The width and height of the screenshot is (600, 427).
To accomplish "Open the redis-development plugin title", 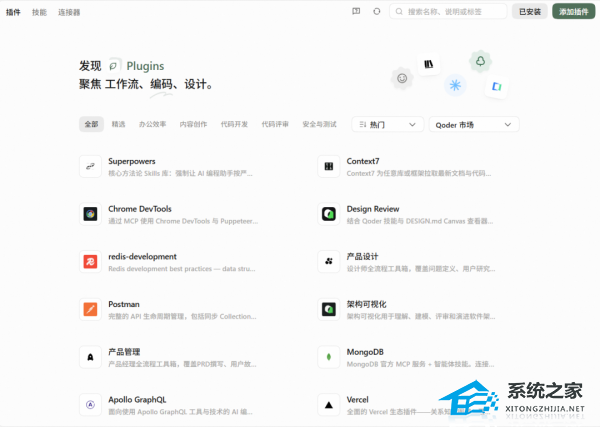I will click(x=142, y=256).
